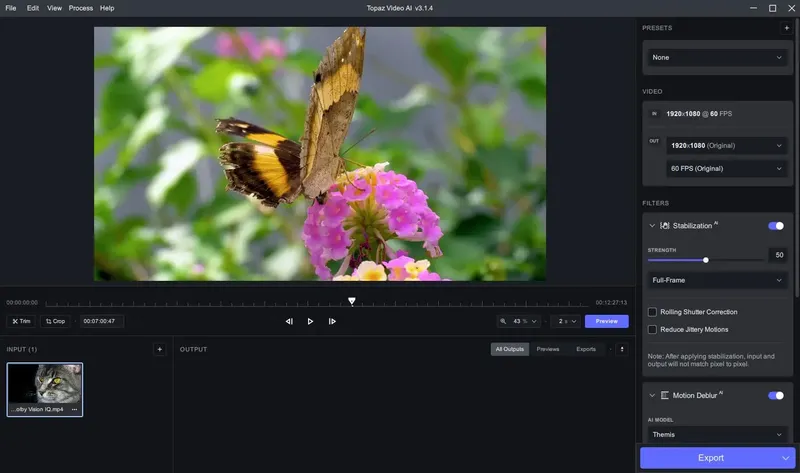Click the timeline playhead marker

(x=352, y=302)
